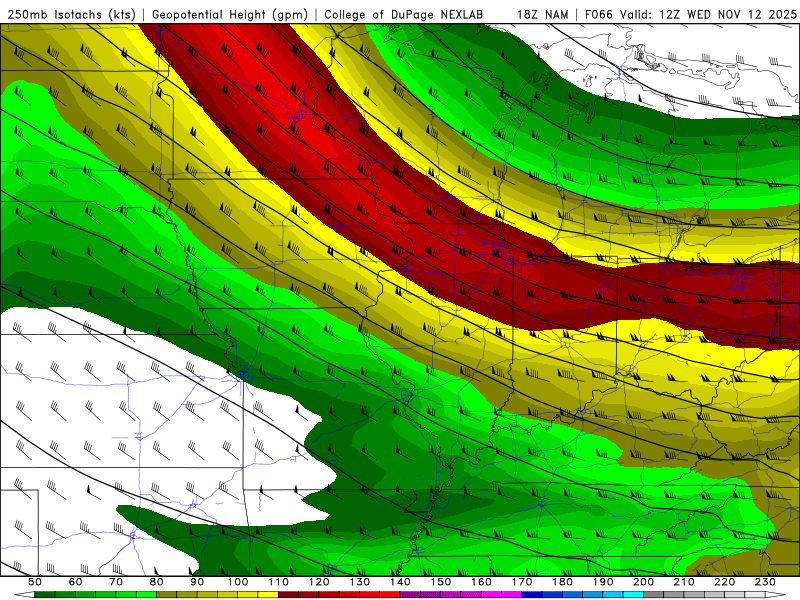Image resolution: width=800 pixels, height=600 pixels.
Task: Click the right arrow end of the color bar
Action: tap(776, 595)
